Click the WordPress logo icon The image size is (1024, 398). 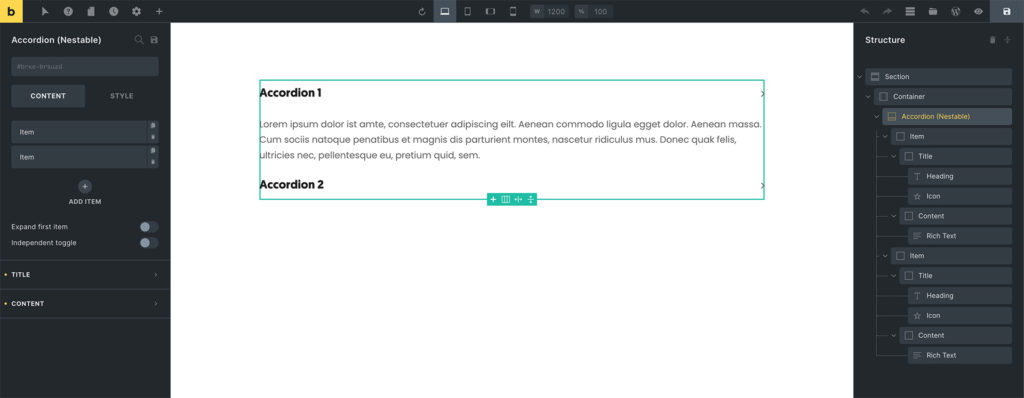coord(955,12)
